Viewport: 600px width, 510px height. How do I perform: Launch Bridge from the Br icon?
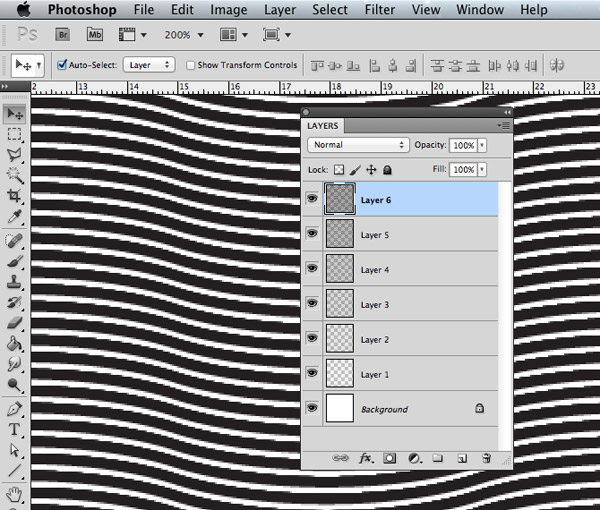61,34
